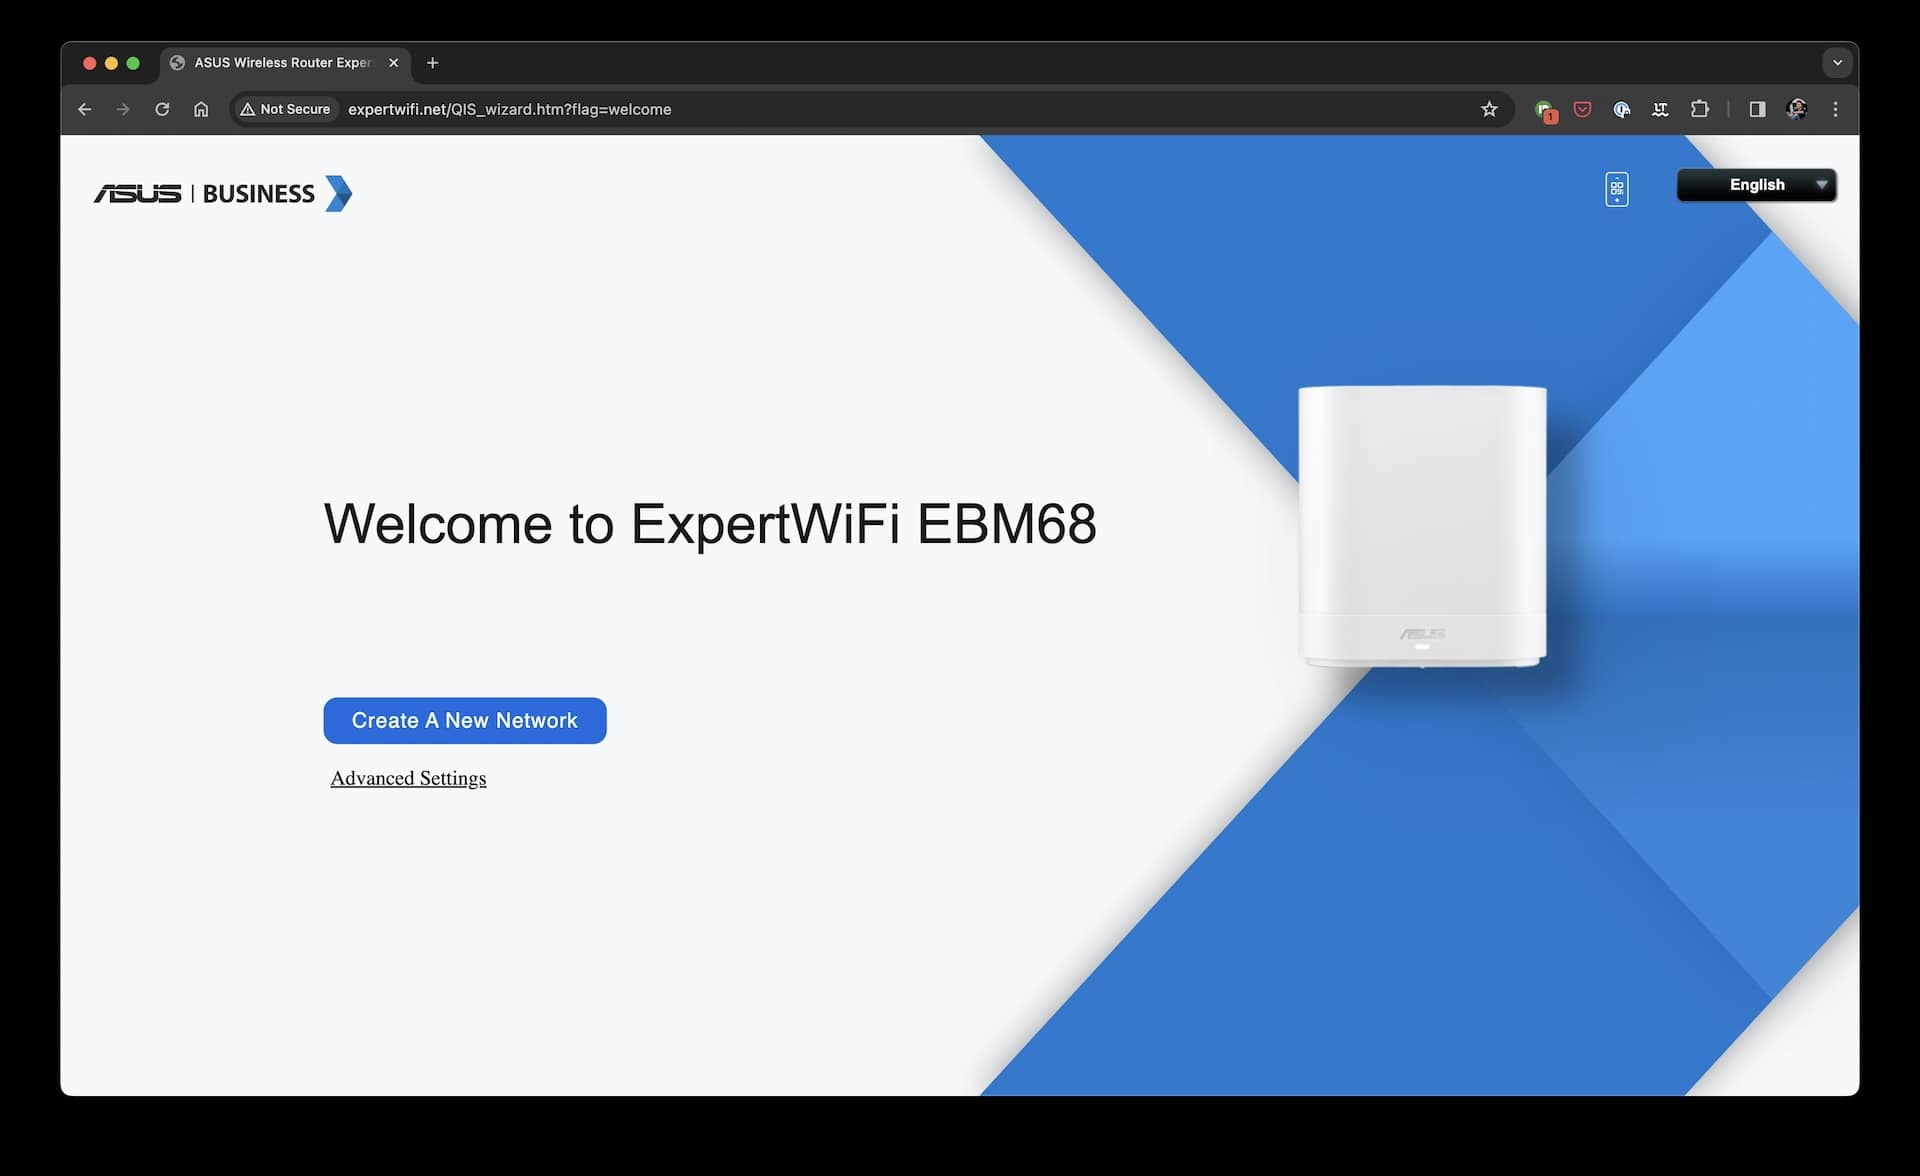Toggle the Ublock Origin extension icon
The image size is (1920, 1176).
tap(1581, 110)
